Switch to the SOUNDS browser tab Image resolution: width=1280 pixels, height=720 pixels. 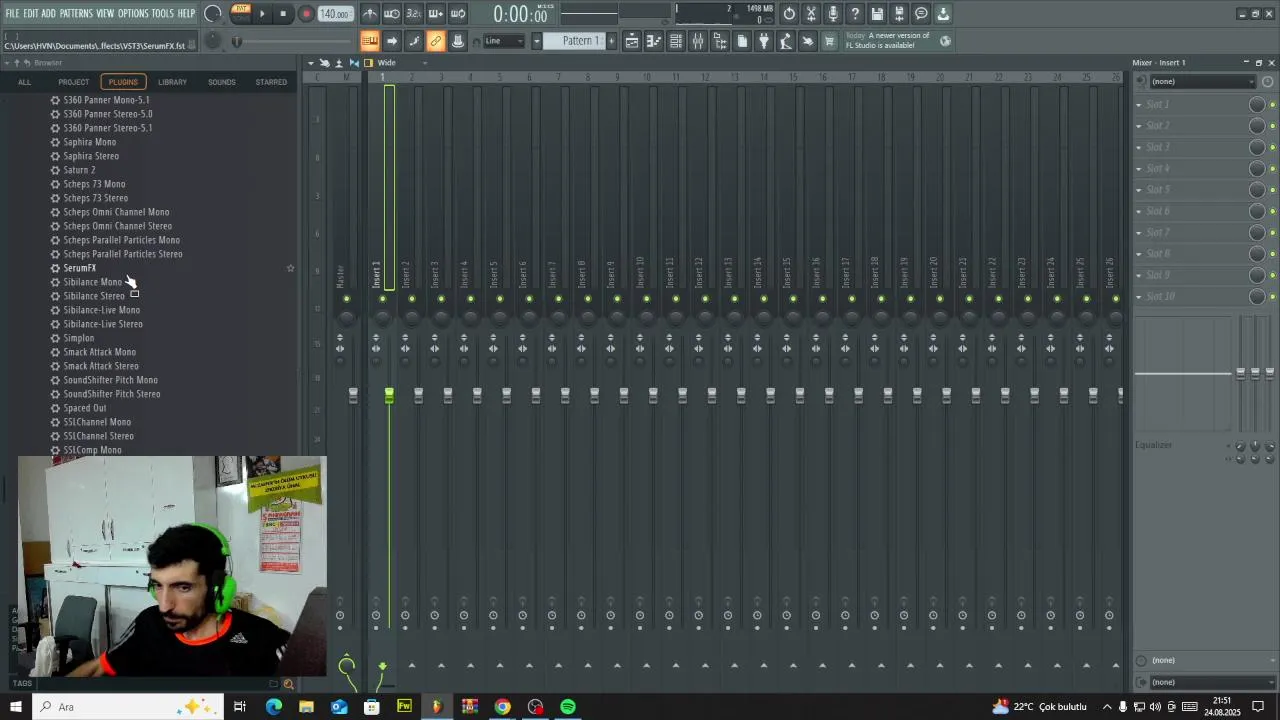tap(222, 82)
